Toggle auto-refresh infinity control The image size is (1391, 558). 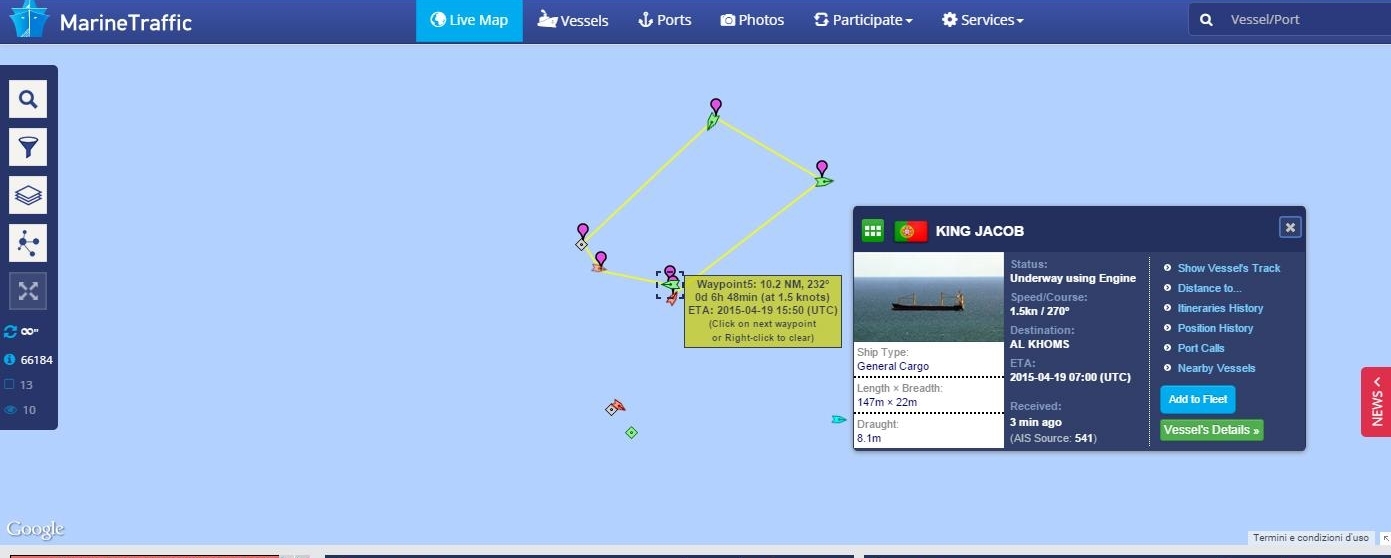point(22,332)
